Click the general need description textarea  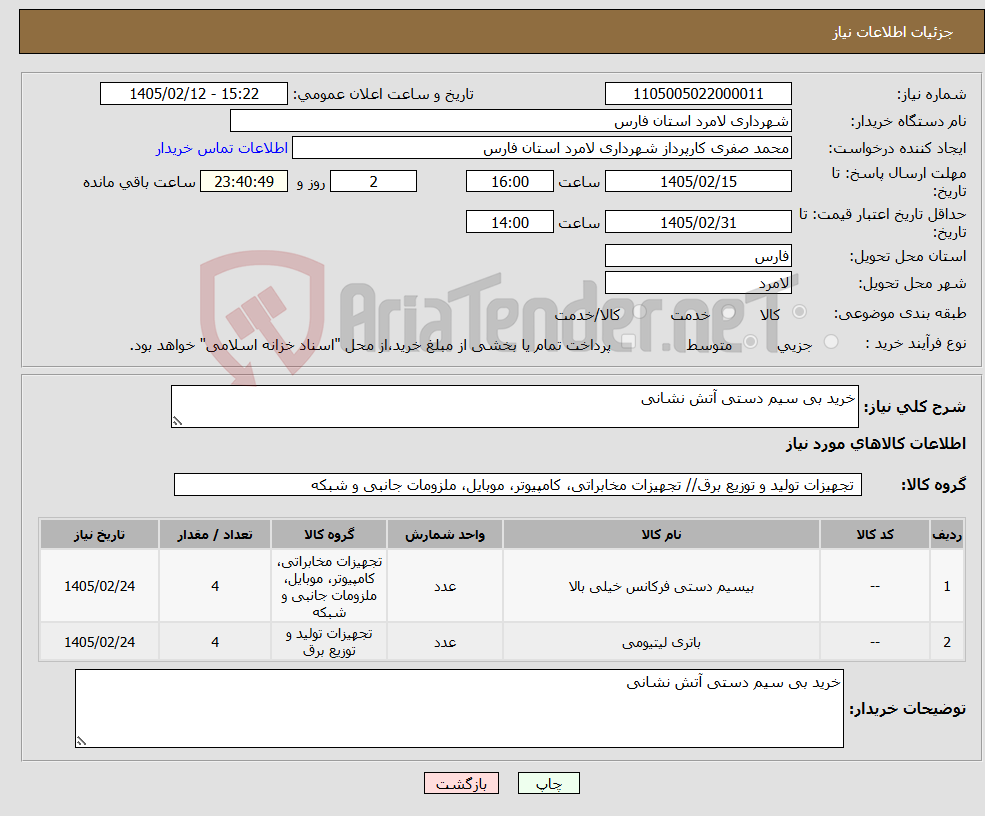pos(514,406)
